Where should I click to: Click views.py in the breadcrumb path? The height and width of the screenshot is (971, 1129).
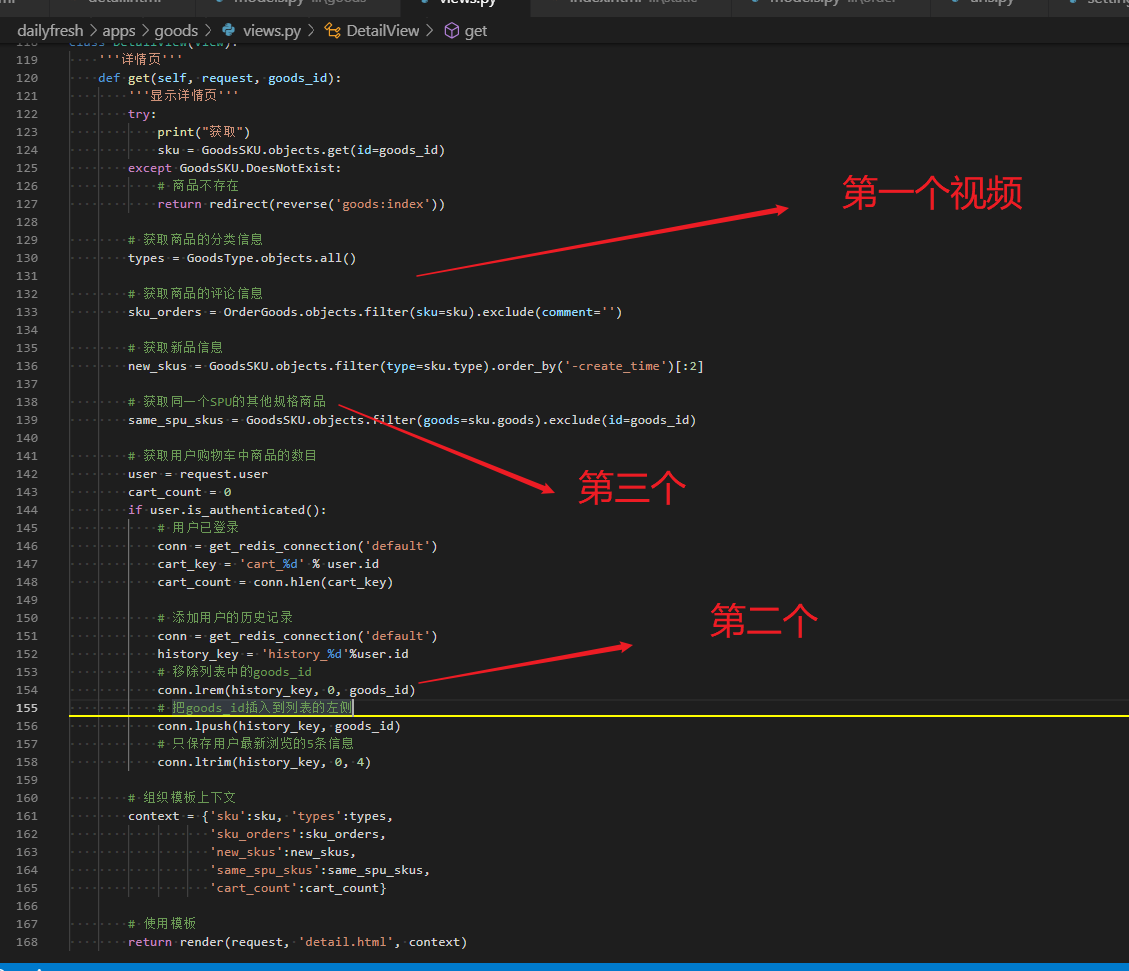(272, 31)
